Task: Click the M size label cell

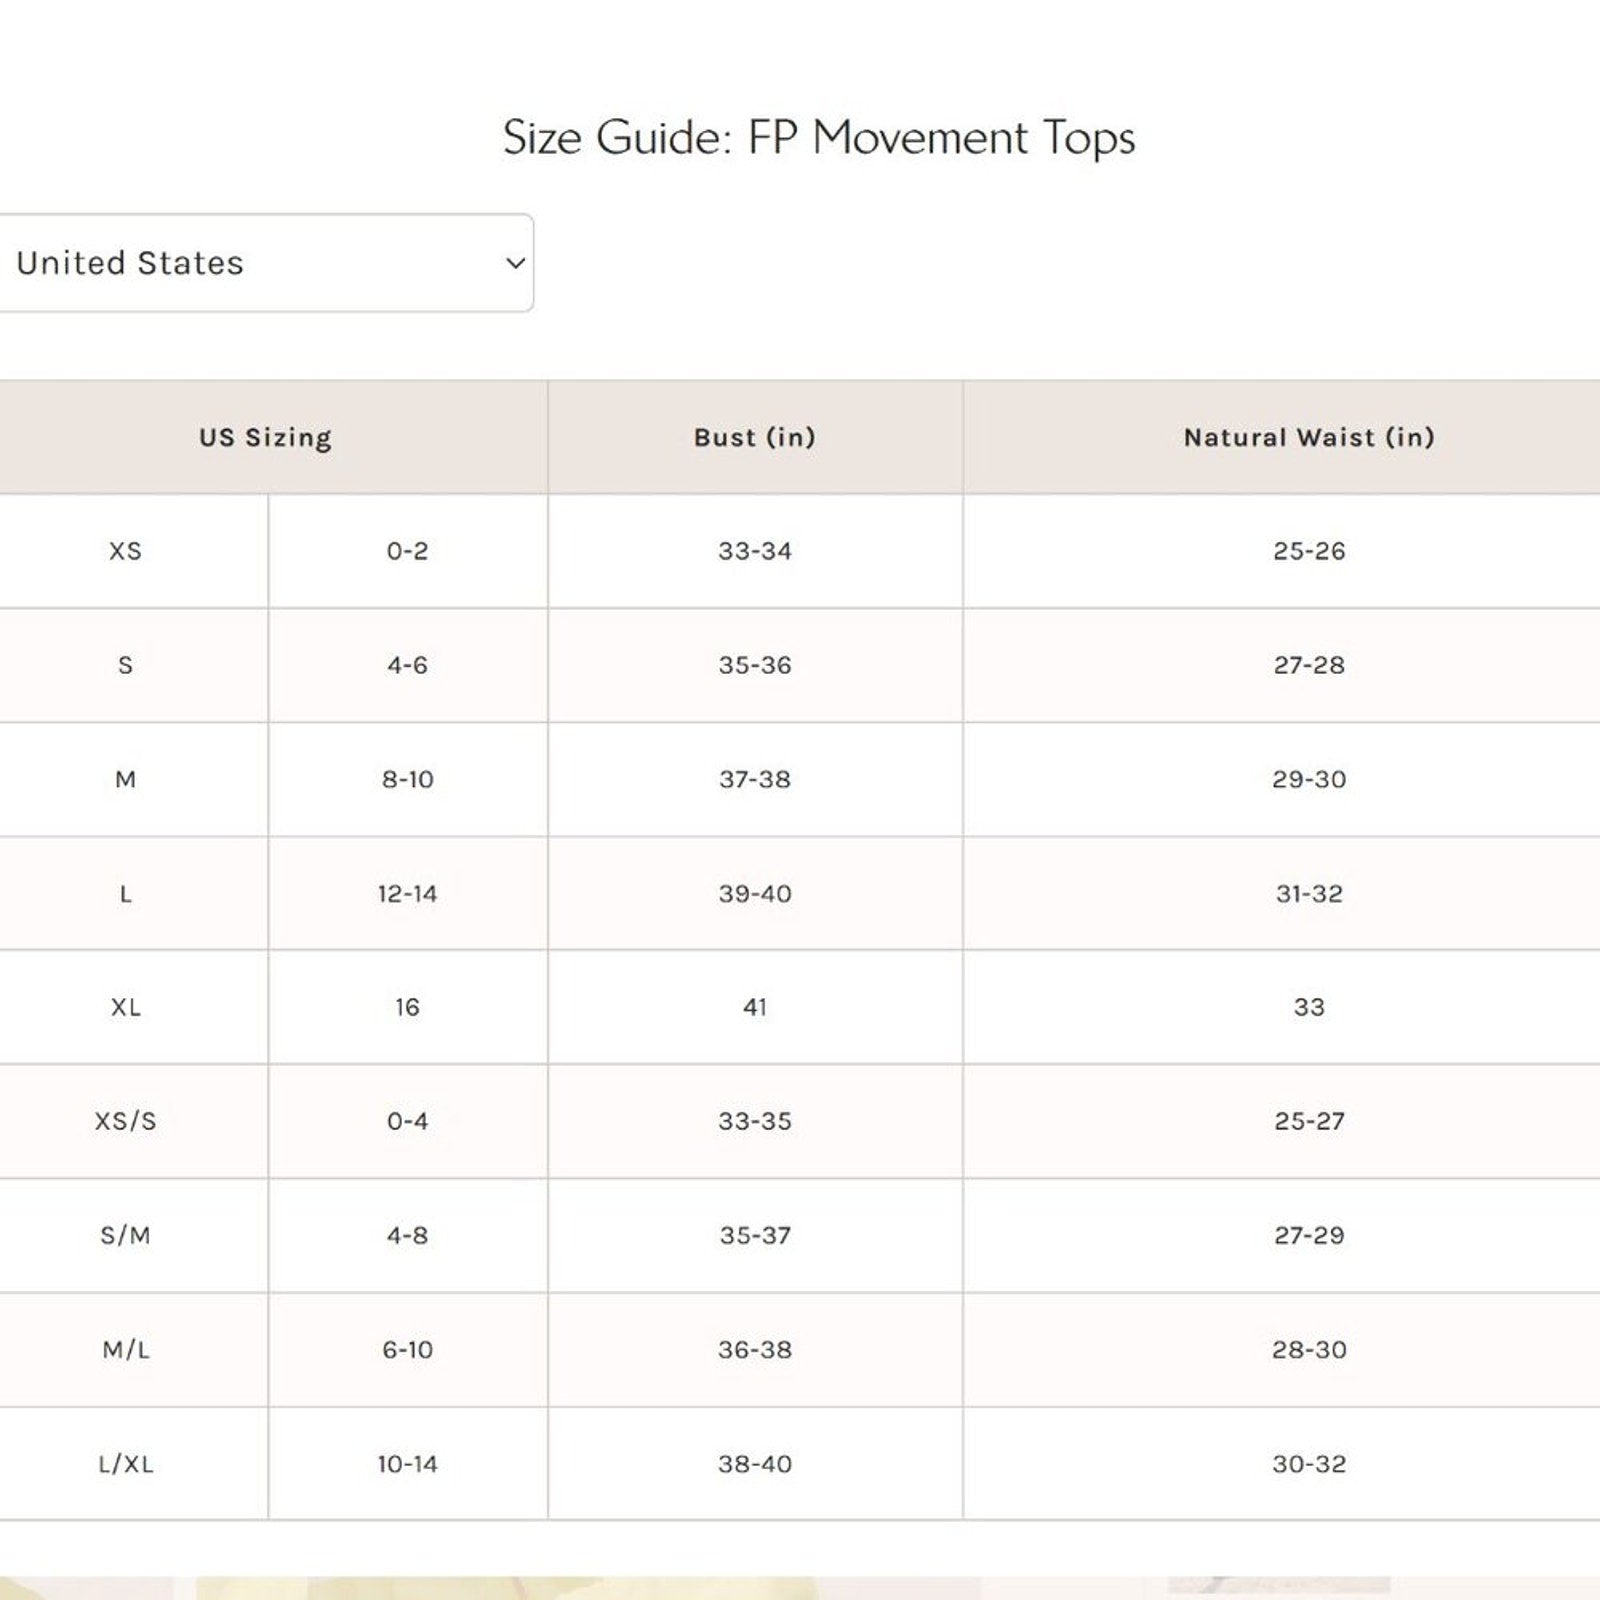Action: point(125,779)
